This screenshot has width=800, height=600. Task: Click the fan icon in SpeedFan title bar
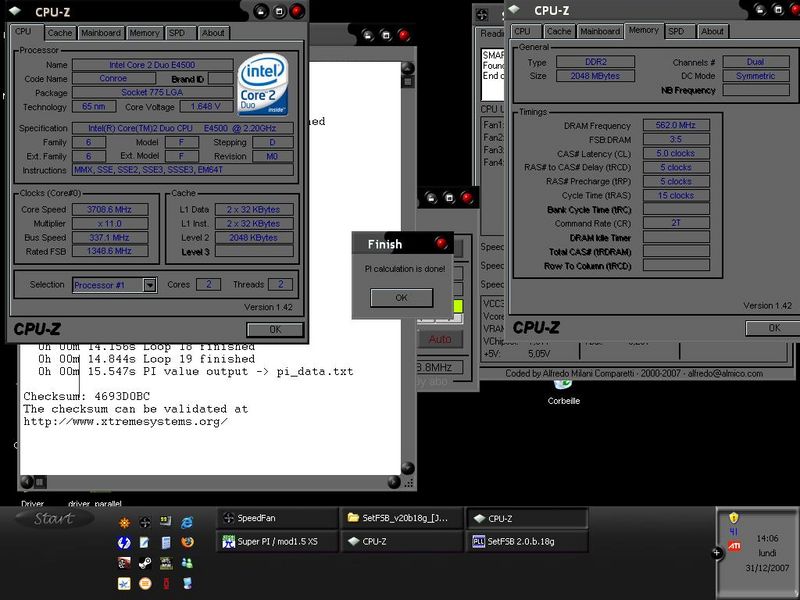[482, 15]
